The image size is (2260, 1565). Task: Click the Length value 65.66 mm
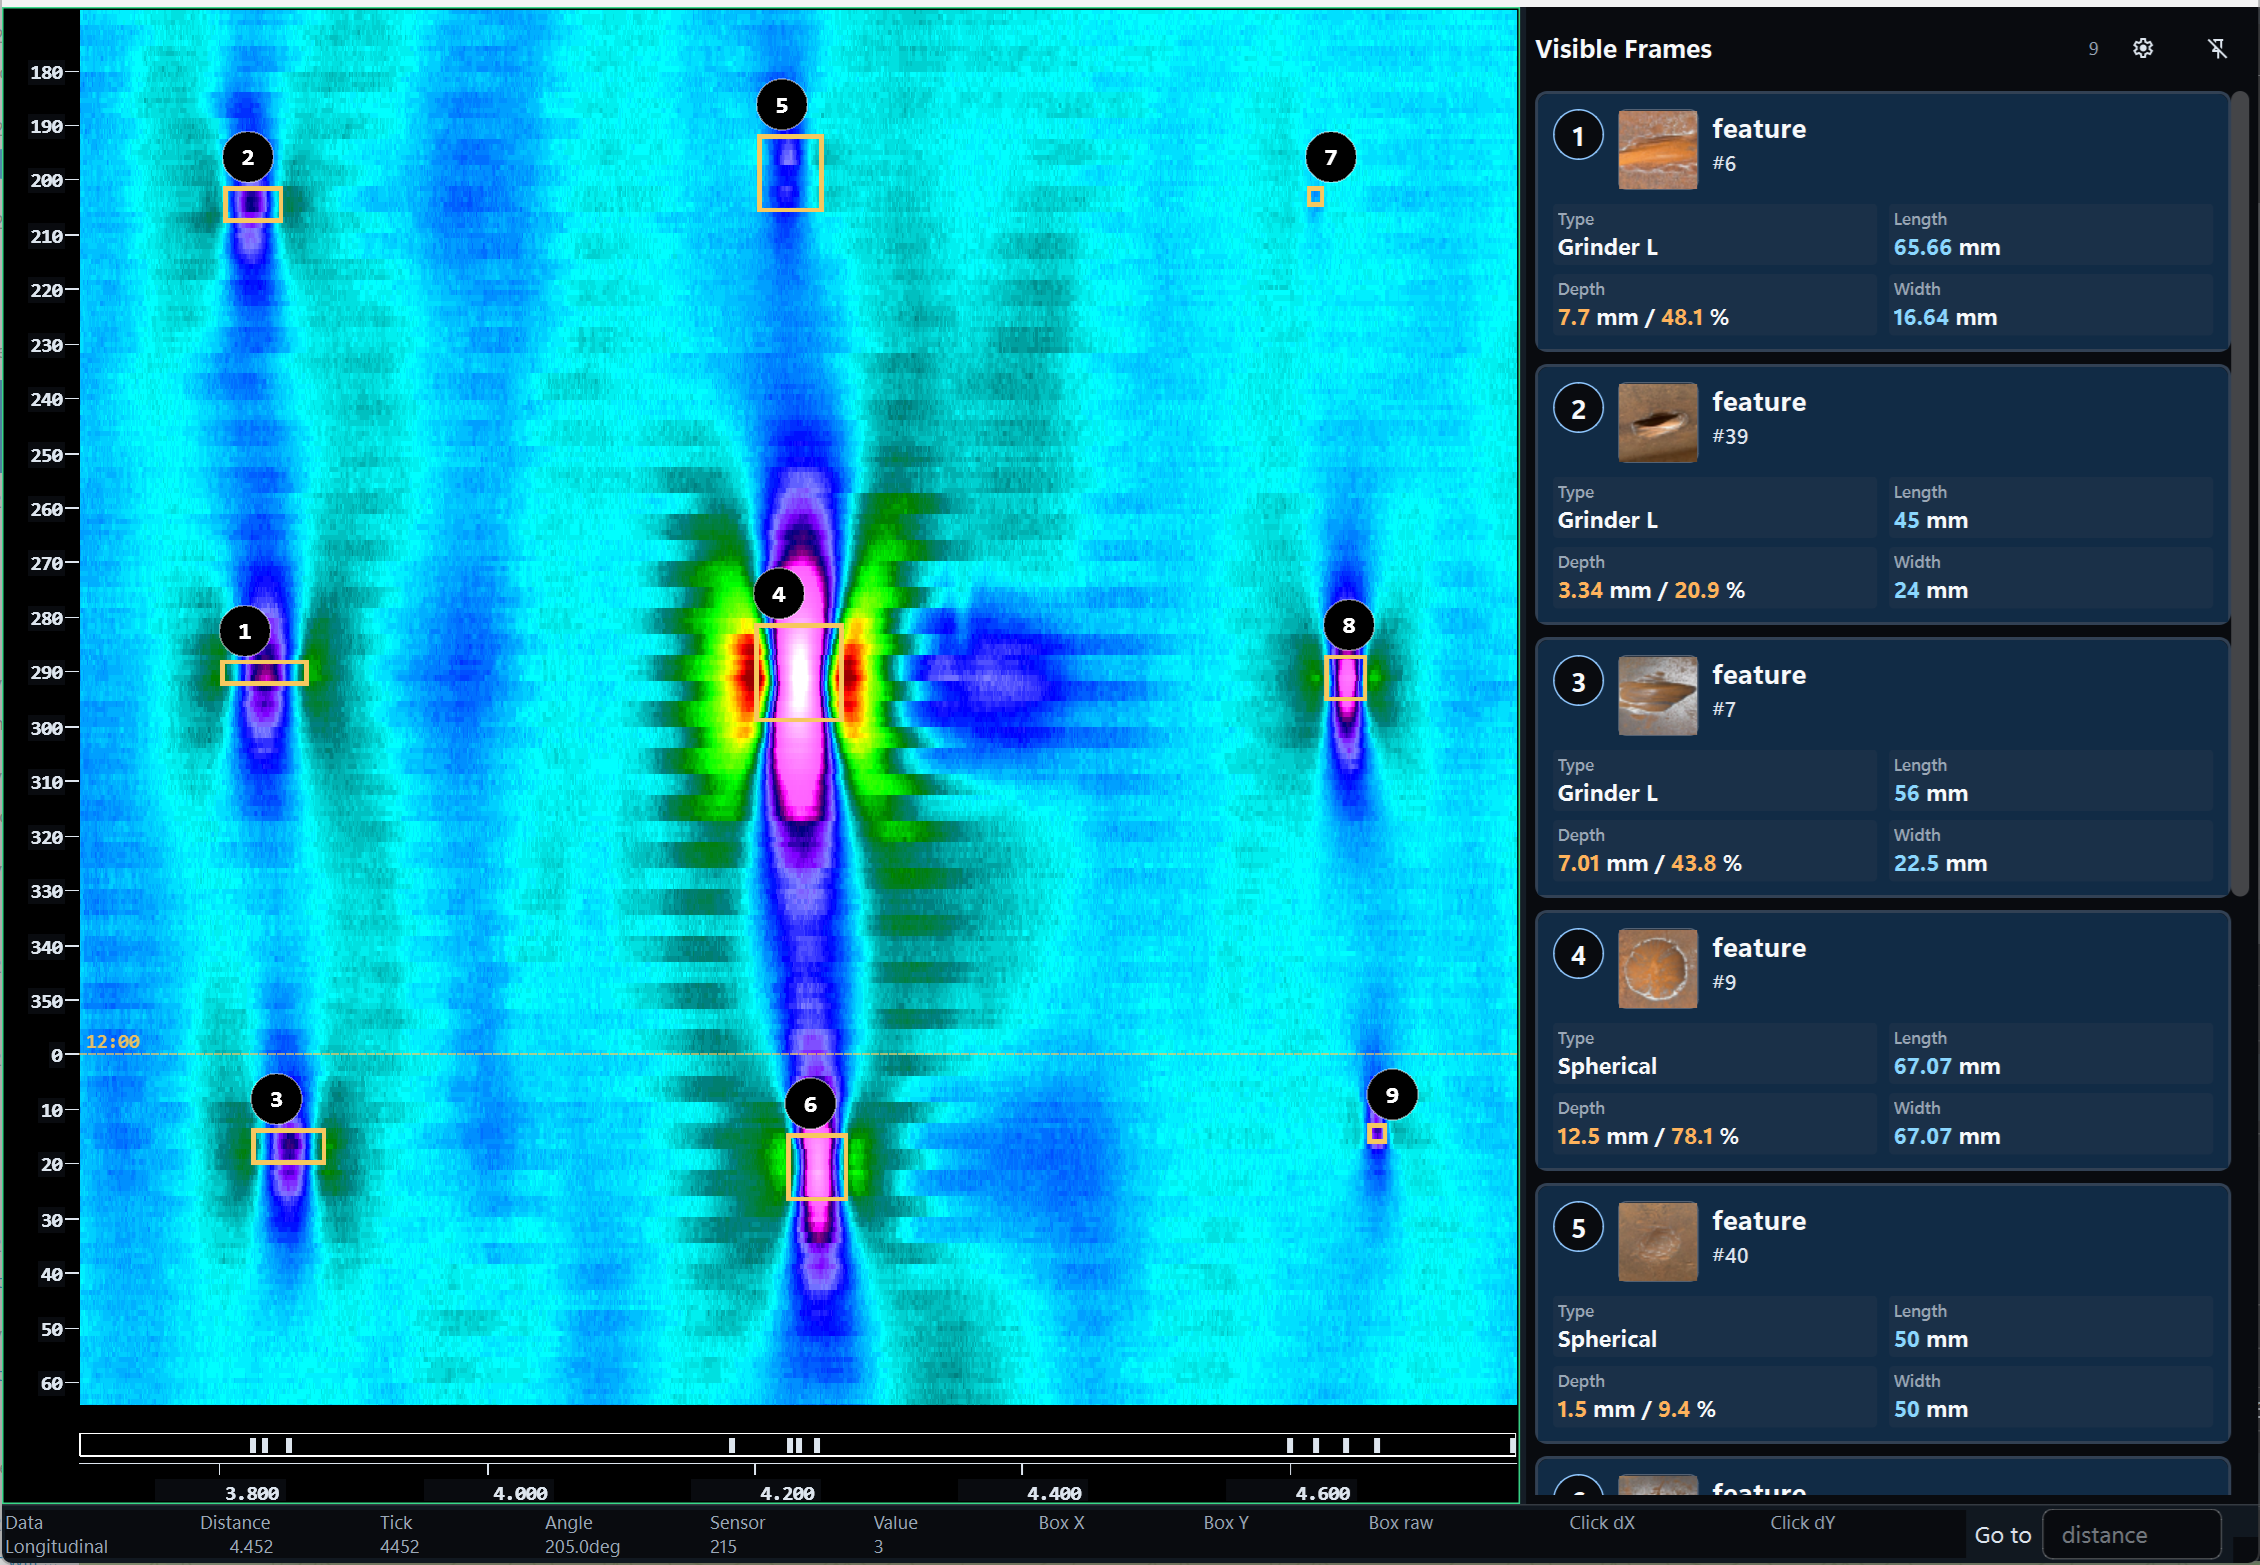(x=1946, y=247)
